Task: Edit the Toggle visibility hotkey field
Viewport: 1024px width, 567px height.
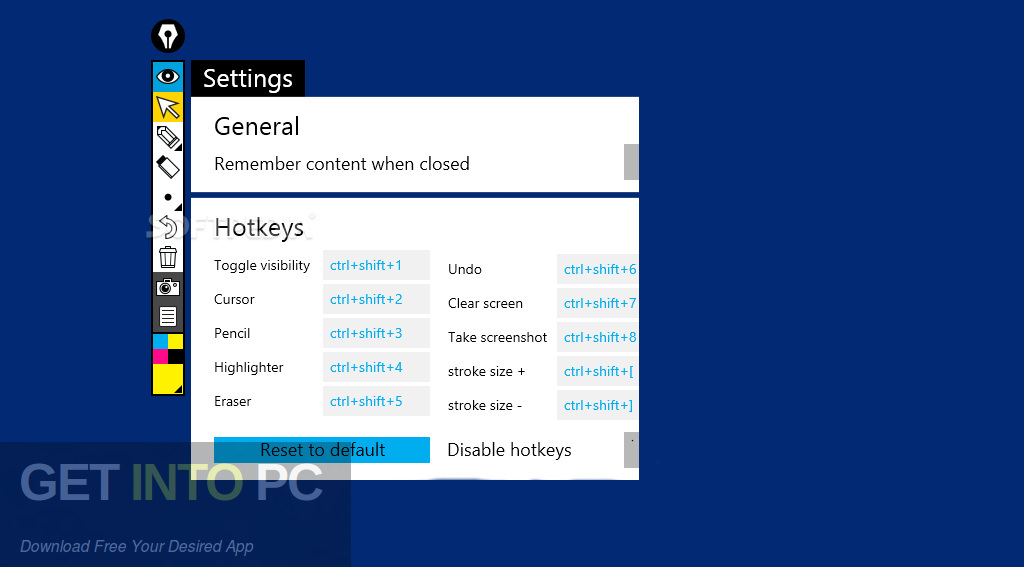Action: click(376, 265)
